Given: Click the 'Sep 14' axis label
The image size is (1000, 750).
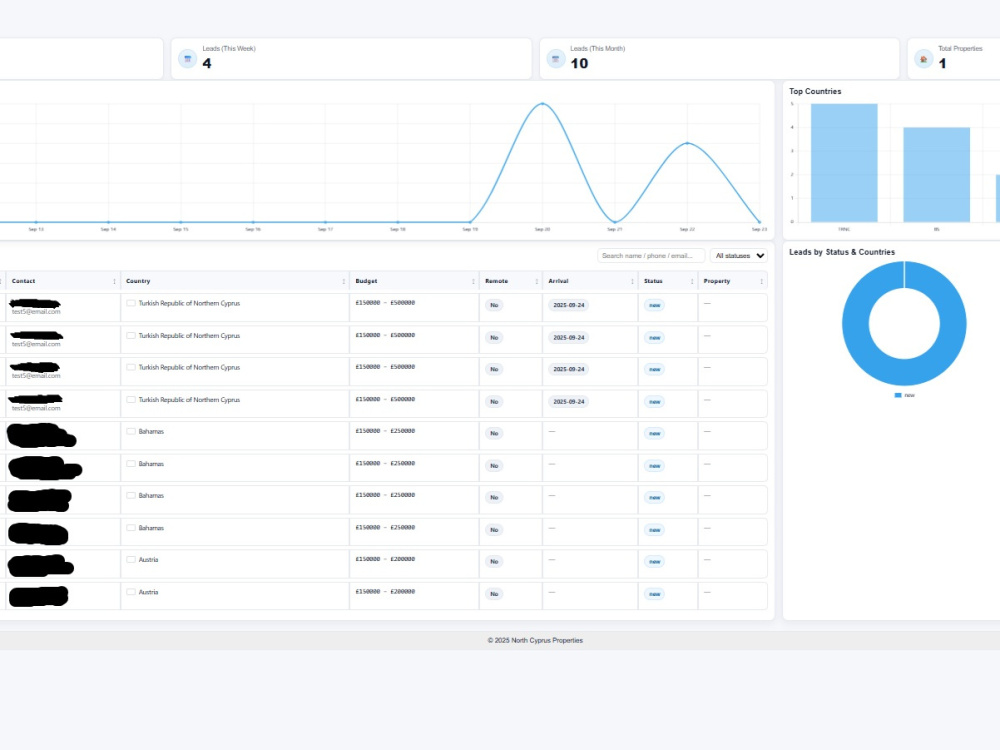Looking at the screenshot, I should pos(108,229).
